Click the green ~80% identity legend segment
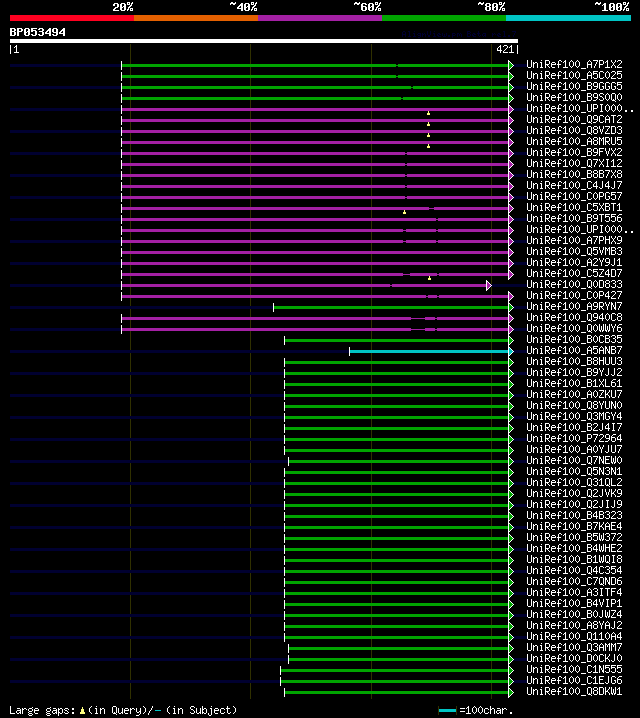This screenshot has width=640, height=718. (444, 18)
